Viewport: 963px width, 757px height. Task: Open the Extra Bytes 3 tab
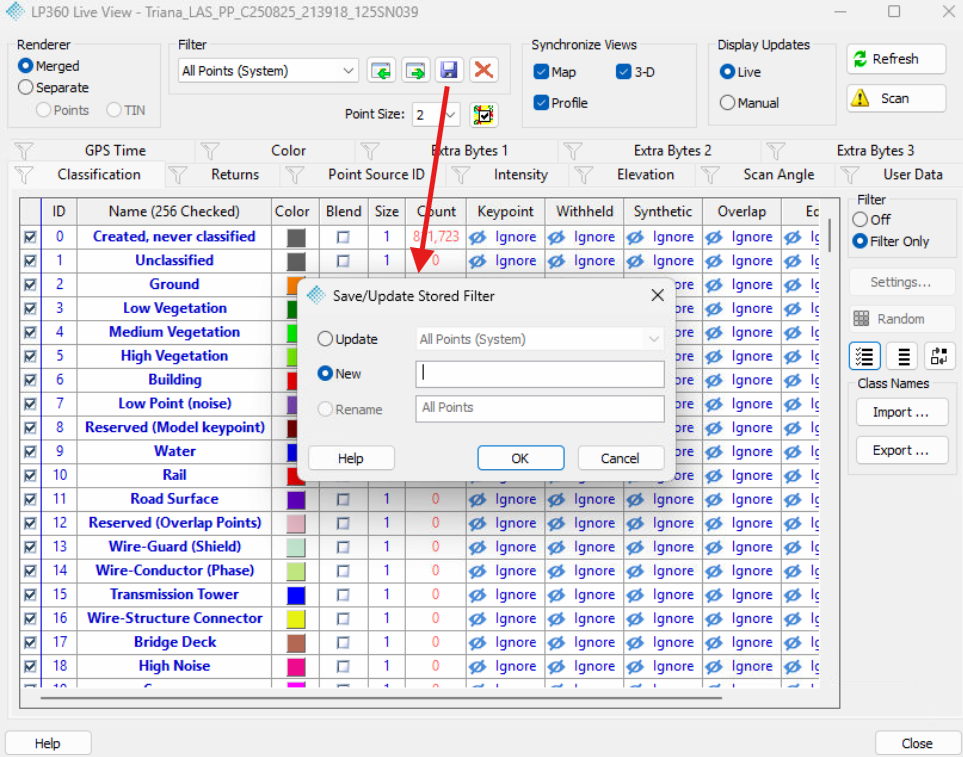pyautogui.click(x=875, y=150)
